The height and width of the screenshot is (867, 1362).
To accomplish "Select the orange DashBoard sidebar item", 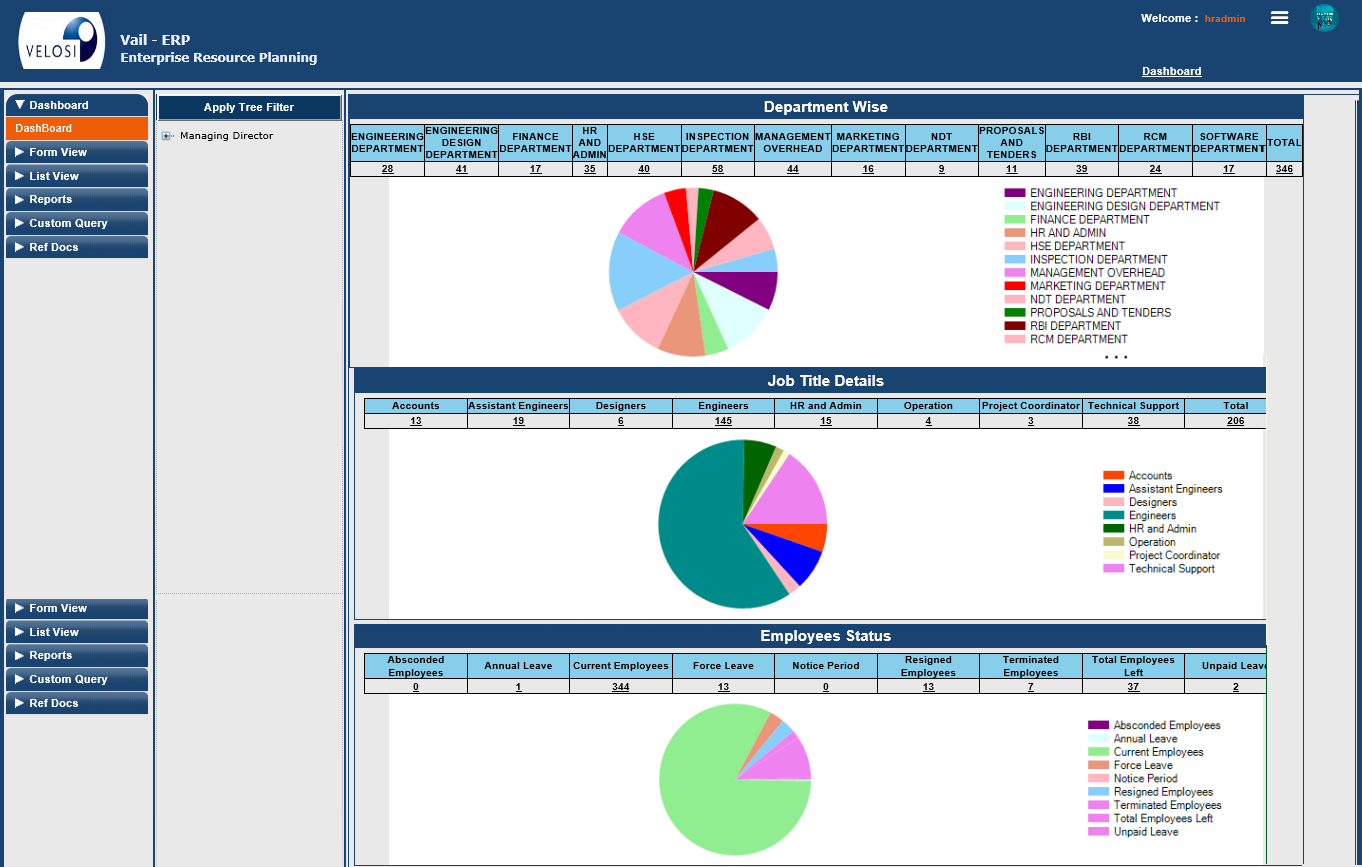I will click(x=76, y=128).
